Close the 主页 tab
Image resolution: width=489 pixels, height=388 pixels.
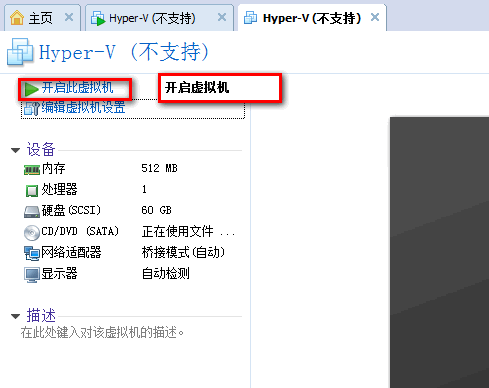coord(69,17)
